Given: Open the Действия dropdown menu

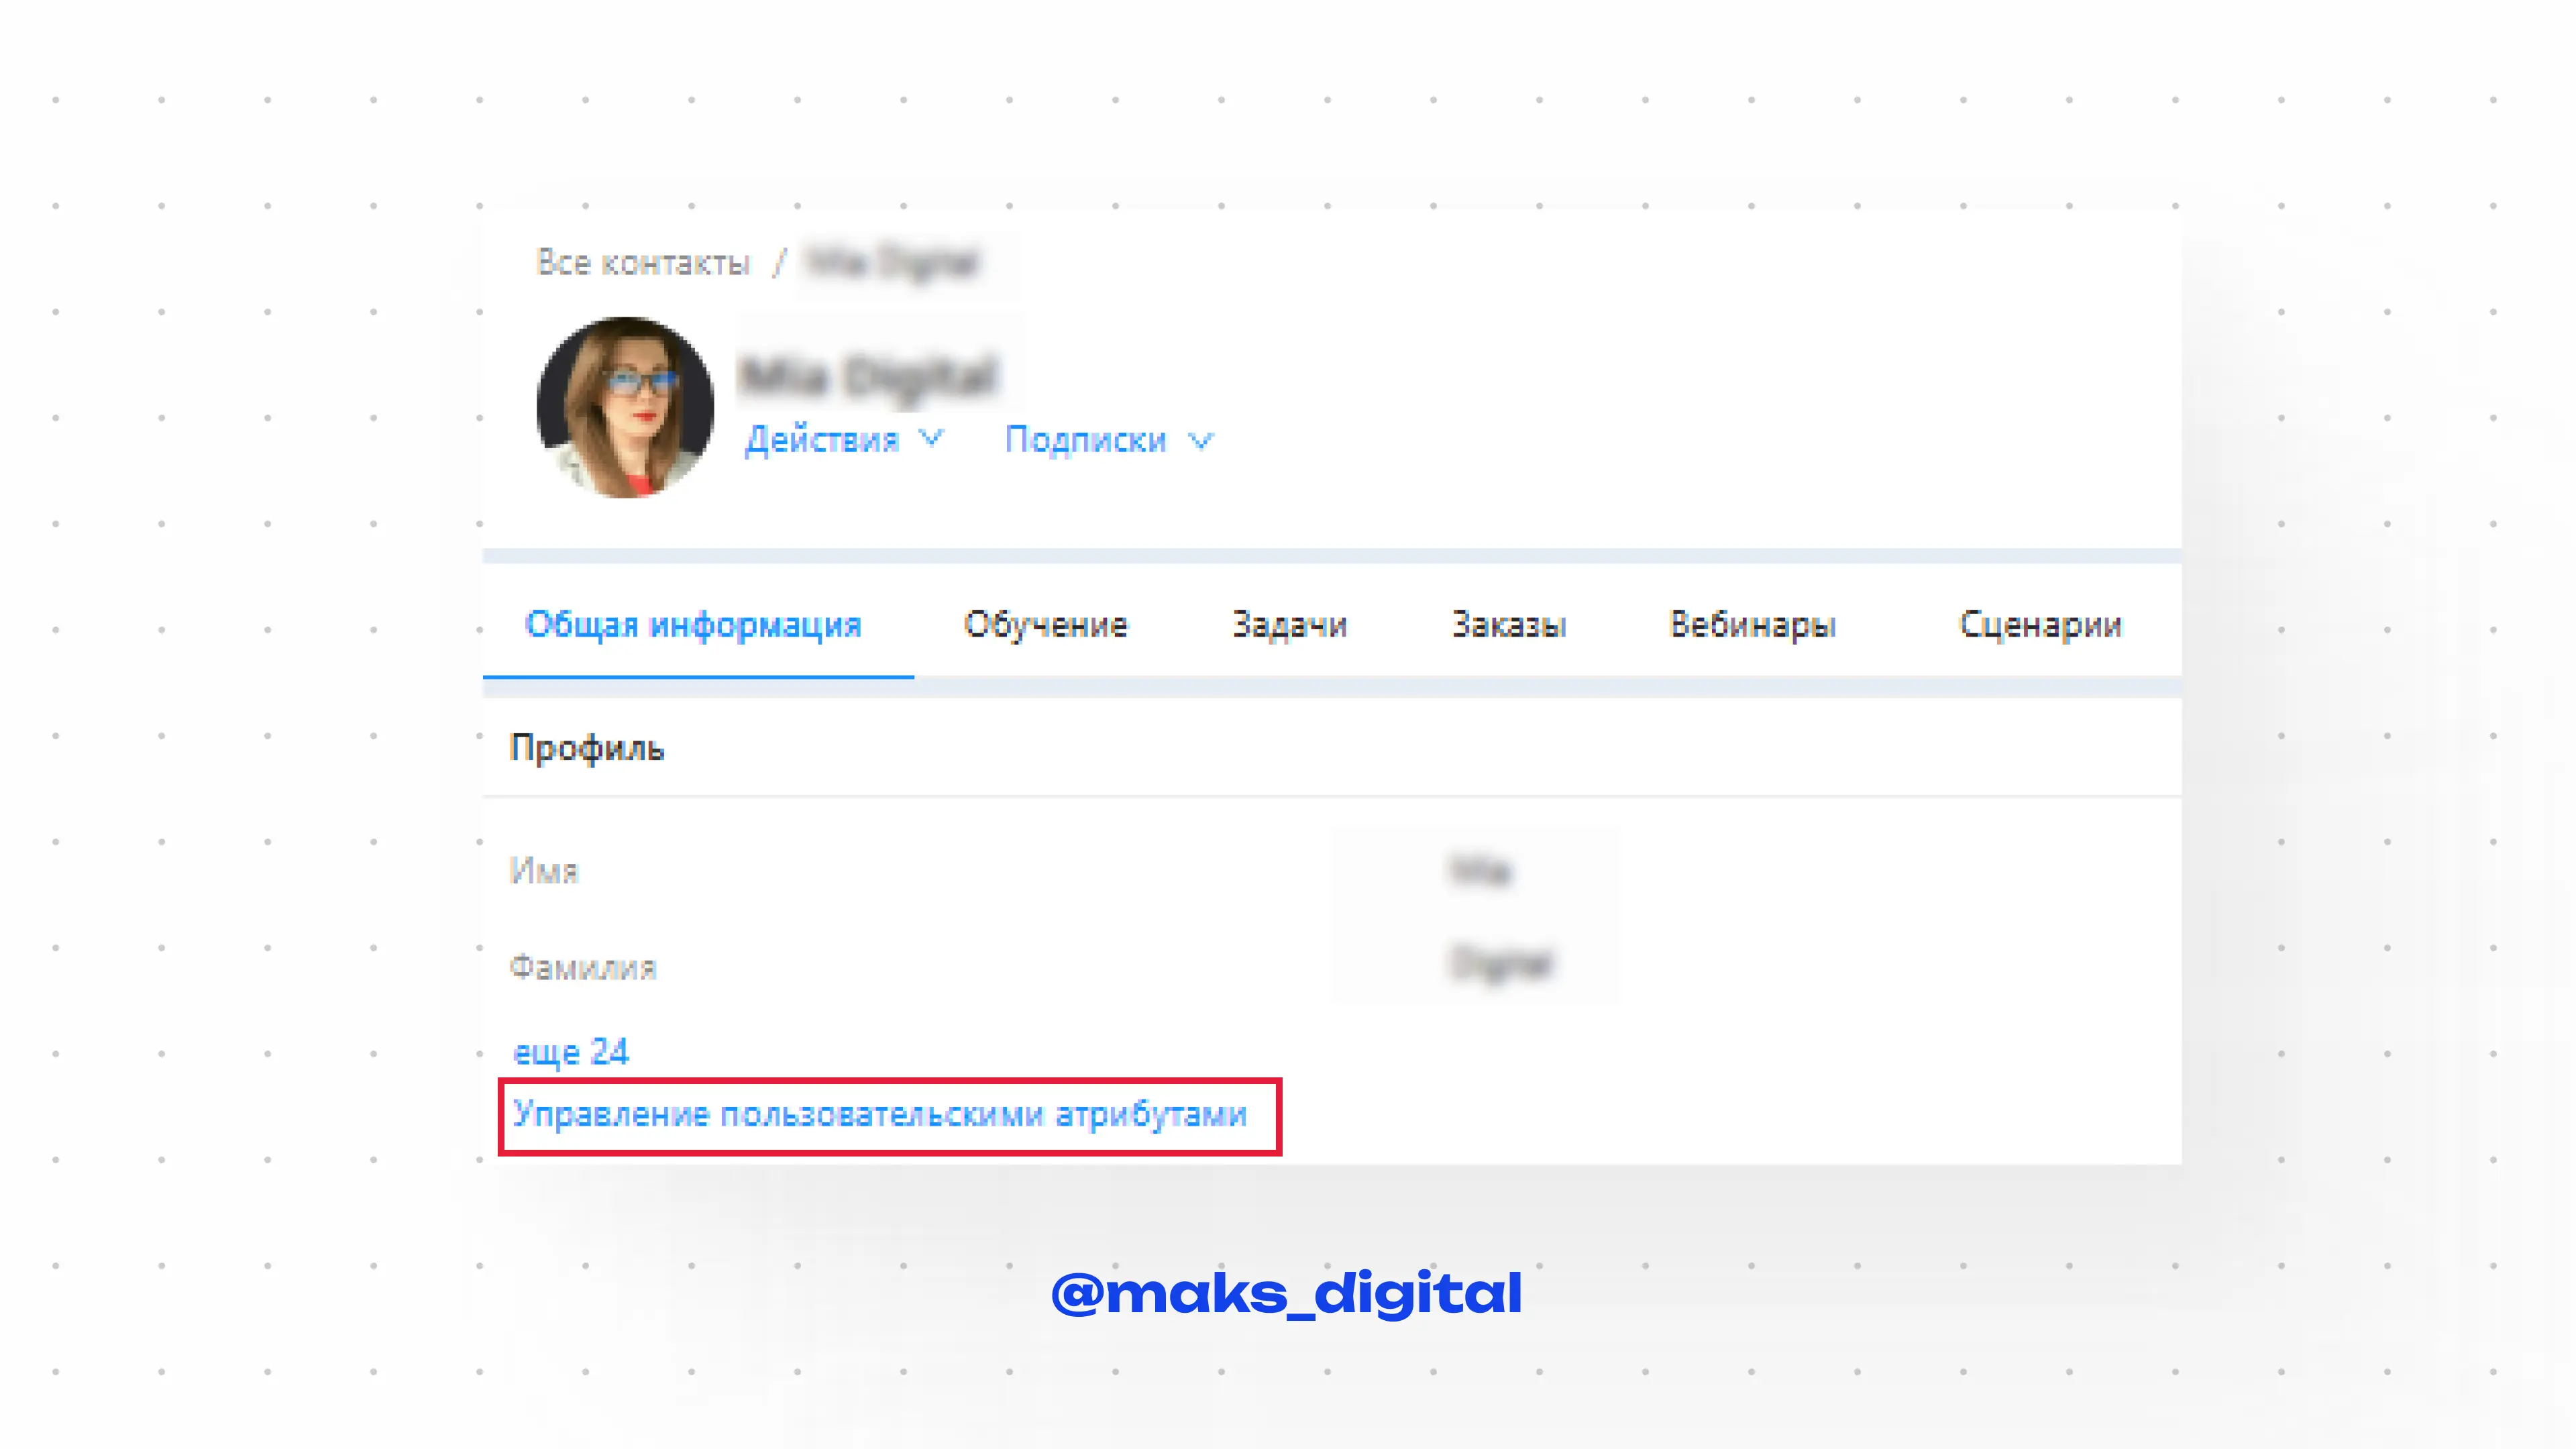Looking at the screenshot, I should (843, 440).
